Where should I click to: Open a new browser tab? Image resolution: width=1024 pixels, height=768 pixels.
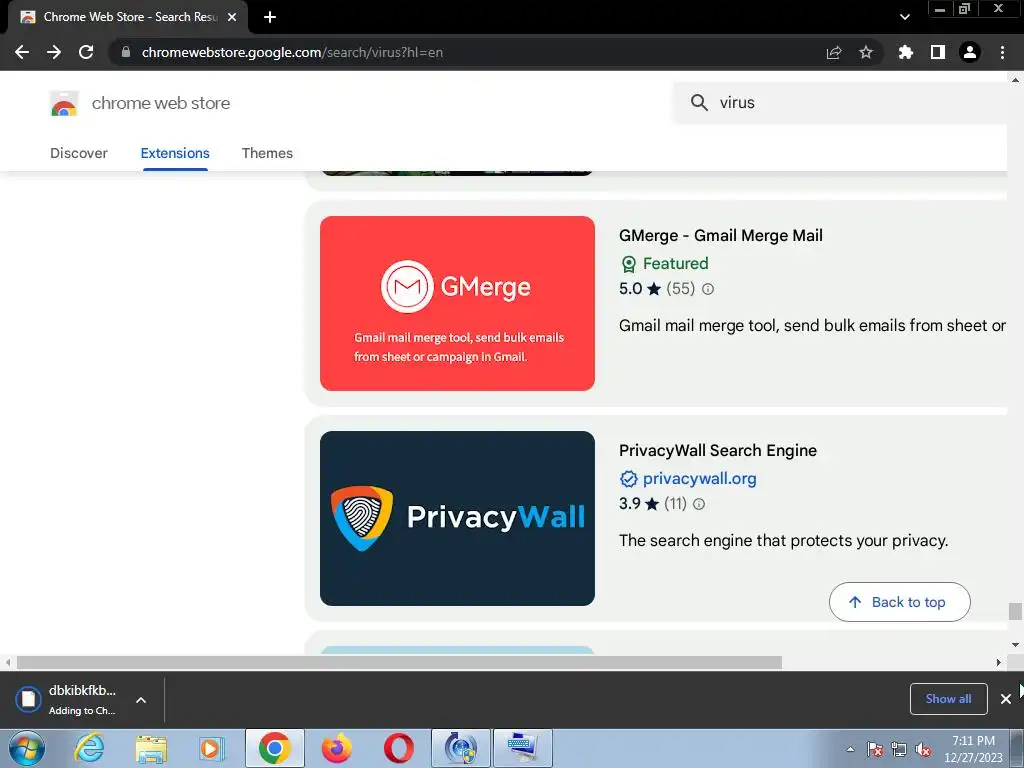click(270, 17)
